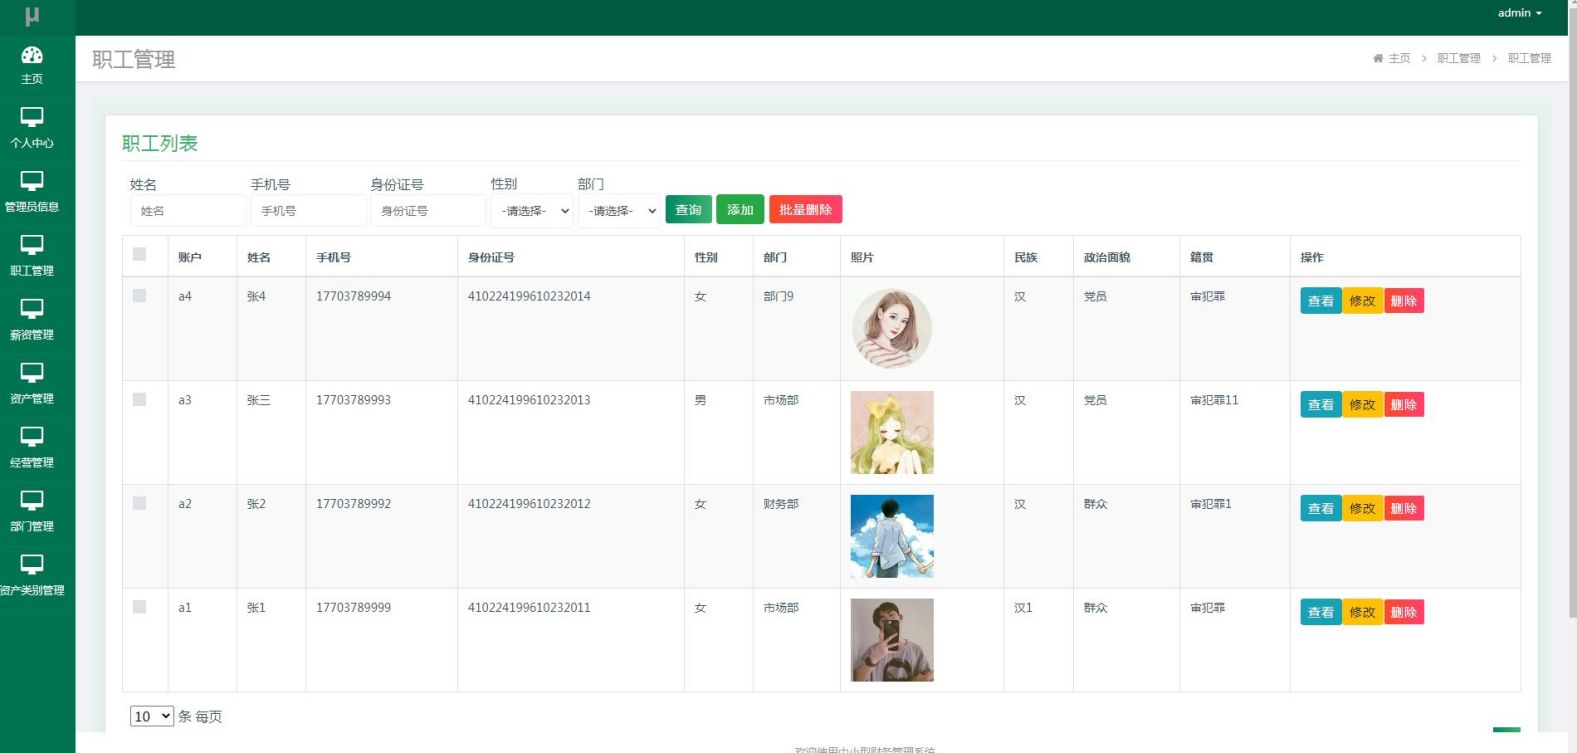This screenshot has width=1577, height=753.
Task: Click 删除 for employee 张2
Action: pyautogui.click(x=1404, y=508)
